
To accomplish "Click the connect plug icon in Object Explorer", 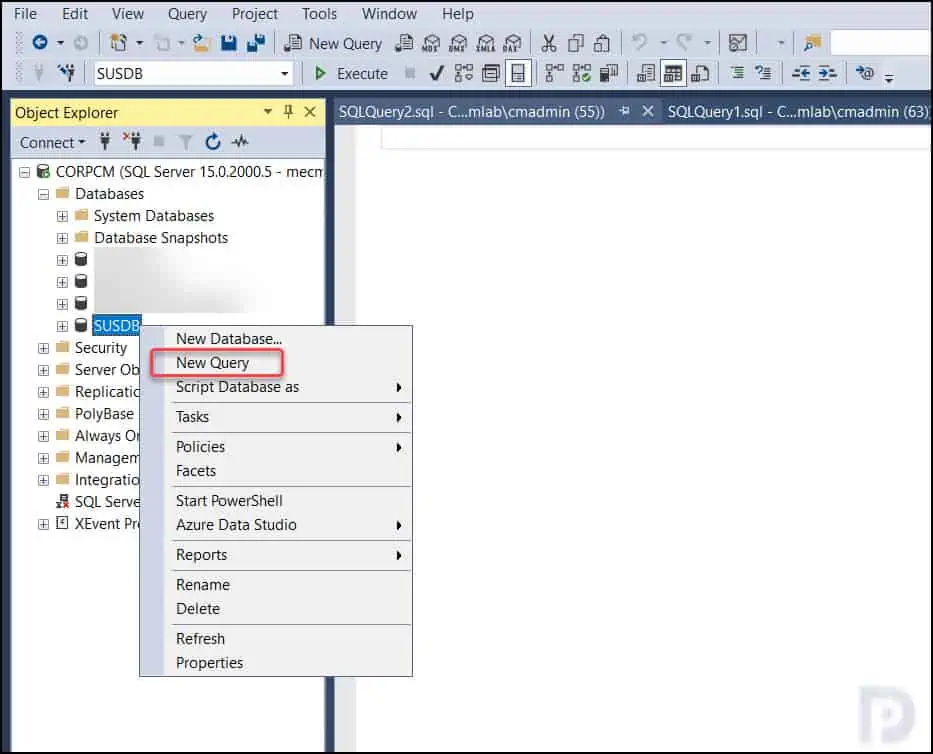I will (105, 142).
